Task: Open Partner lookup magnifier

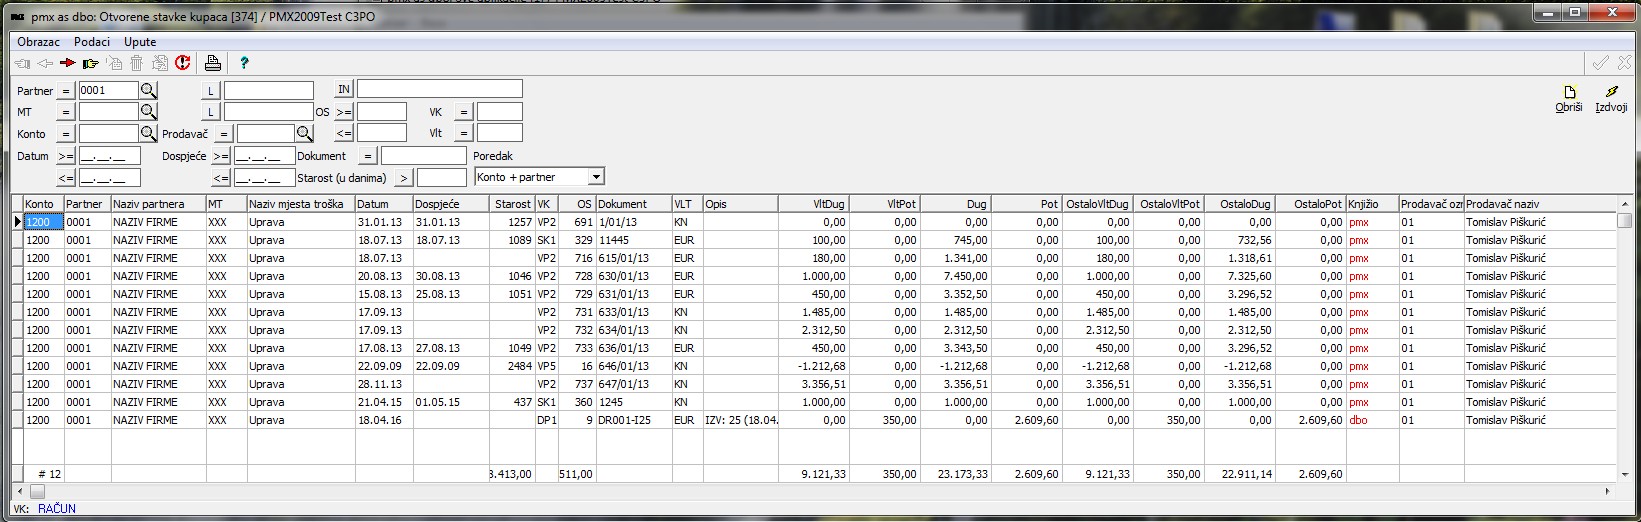Action: (x=148, y=90)
